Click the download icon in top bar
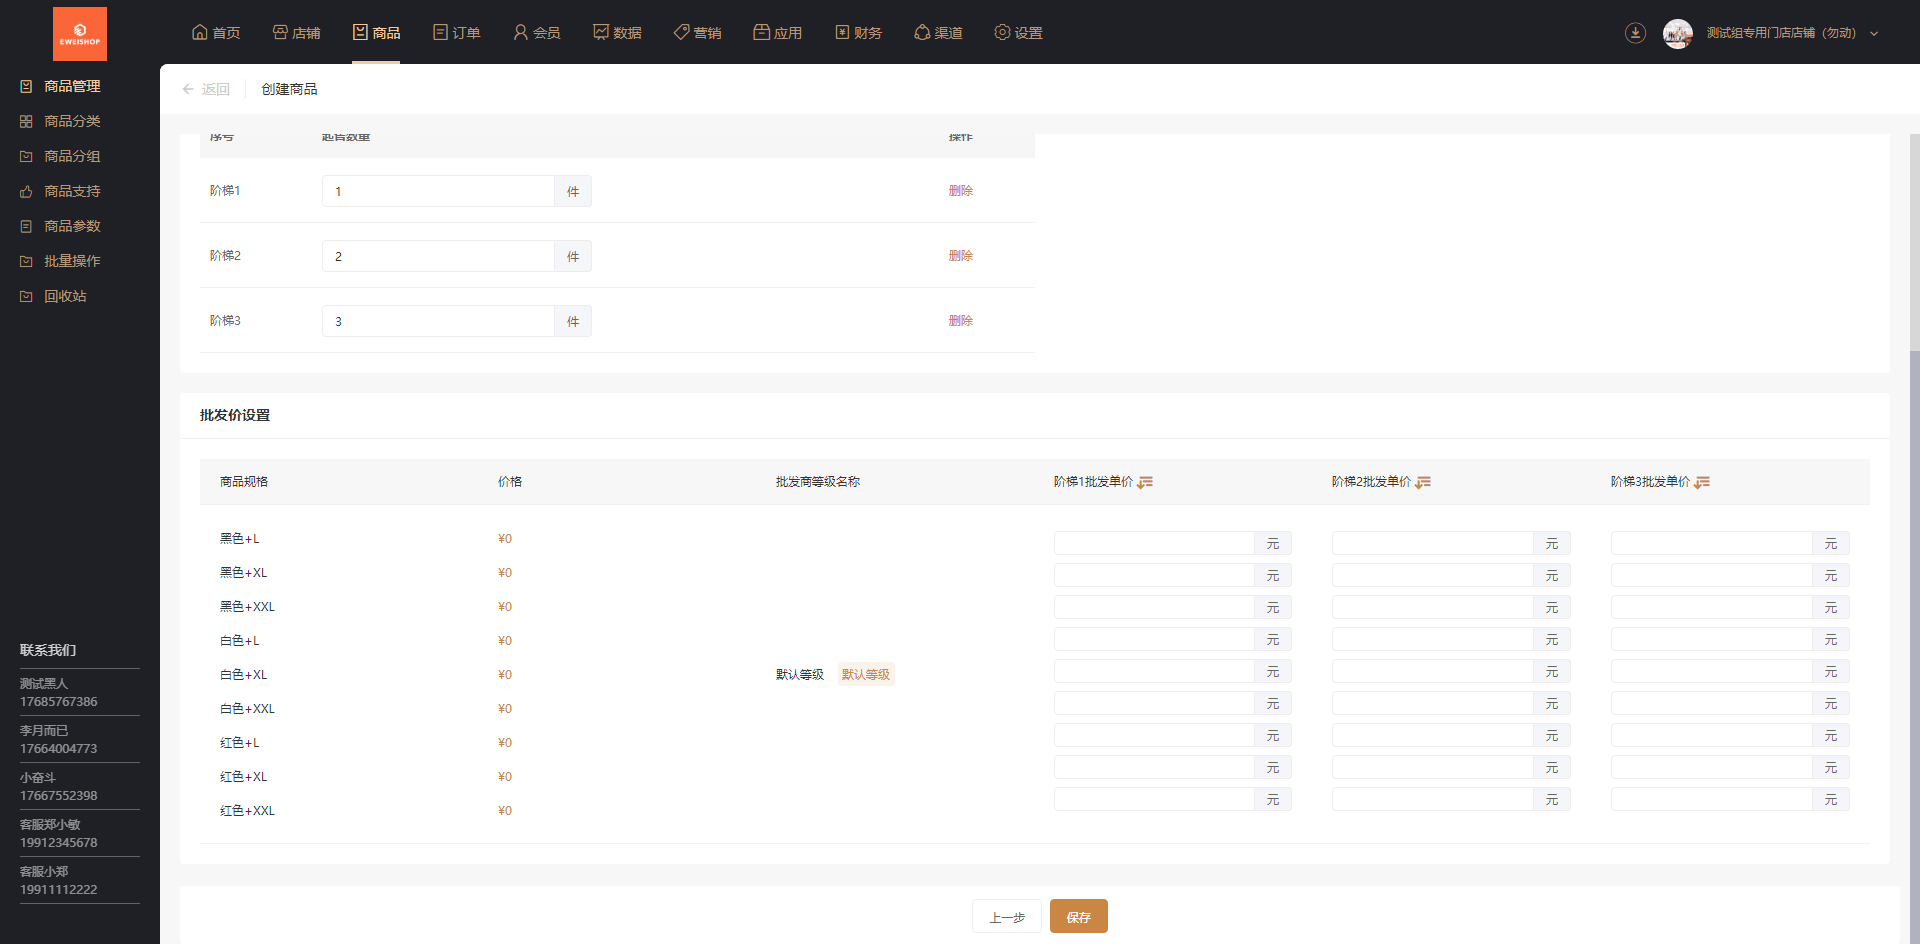 pos(1635,33)
